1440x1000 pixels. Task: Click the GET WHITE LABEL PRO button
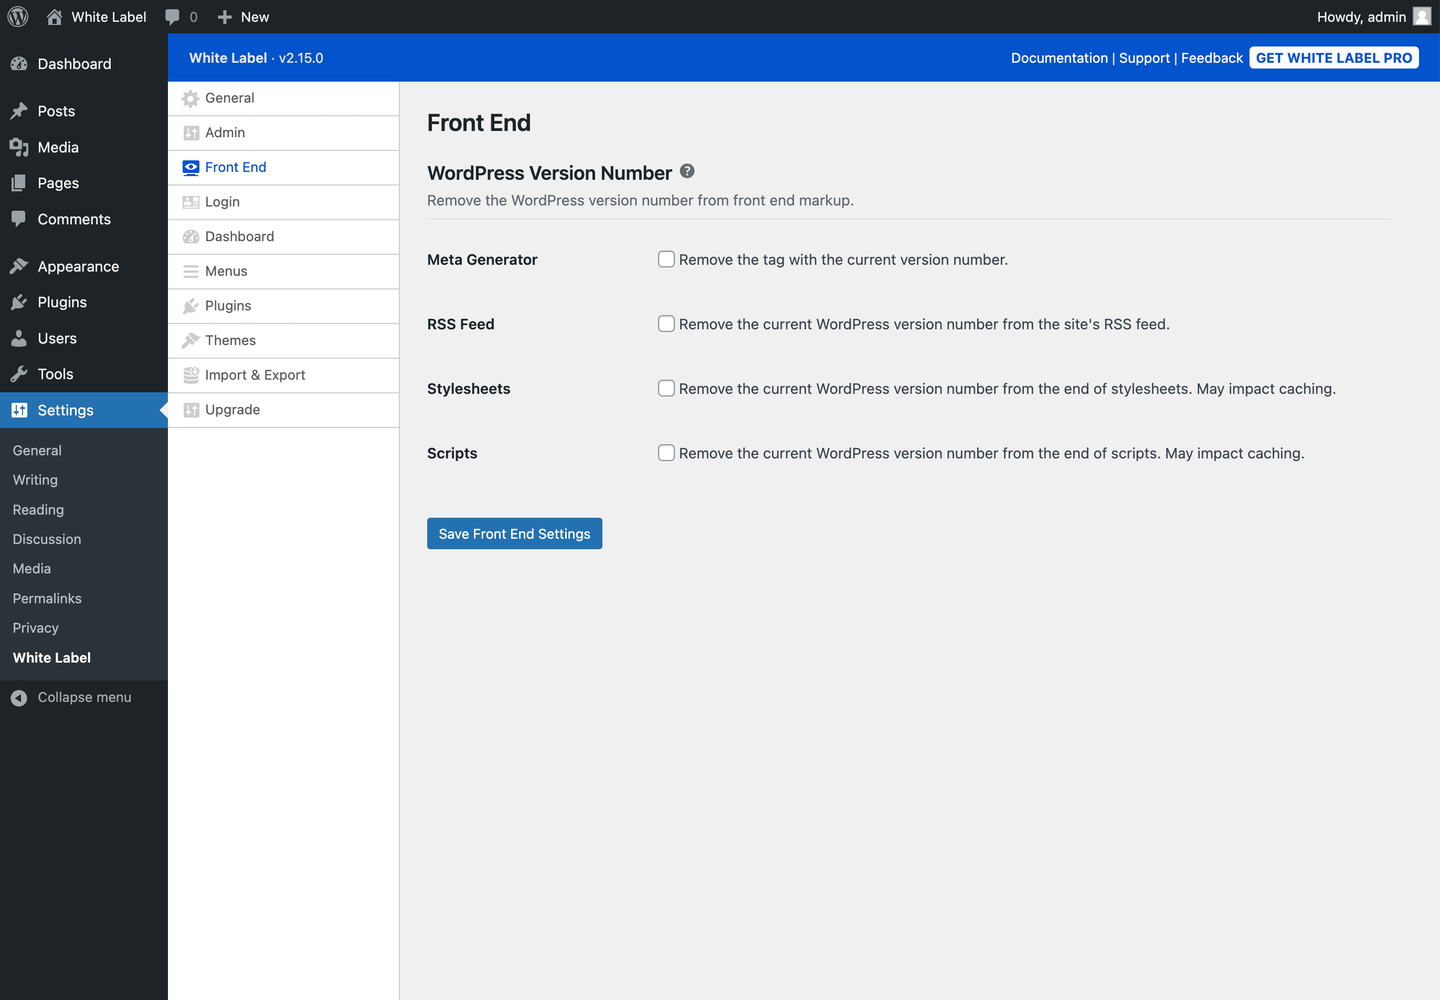tap(1334, 57)
